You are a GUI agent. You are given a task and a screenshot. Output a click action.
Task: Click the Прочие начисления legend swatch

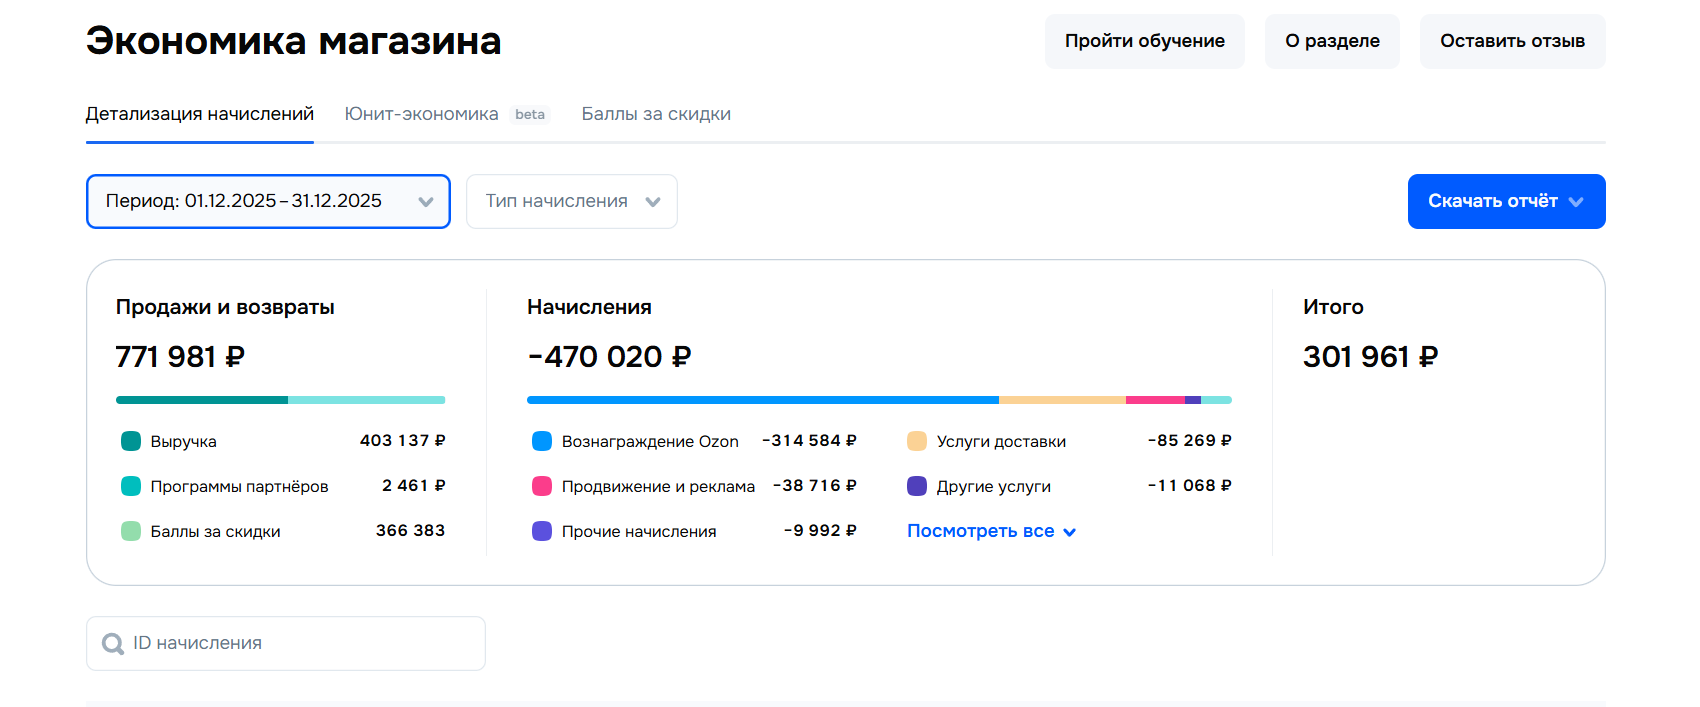[542, 531]
